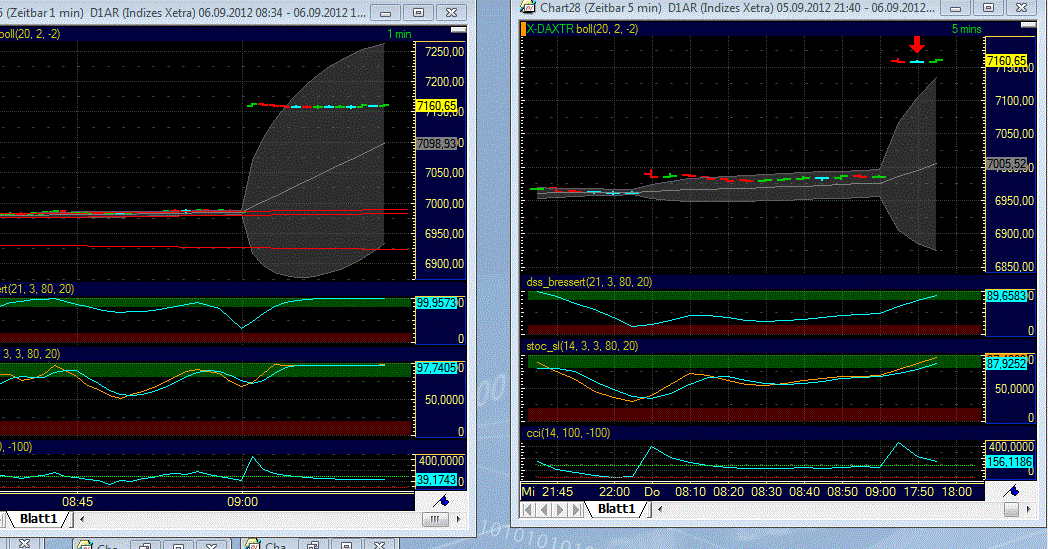This screenshot has height=549, width=1048.
Task: Click 1 min chart horizontal scrollbar thumb
Action: pos(435,519)
